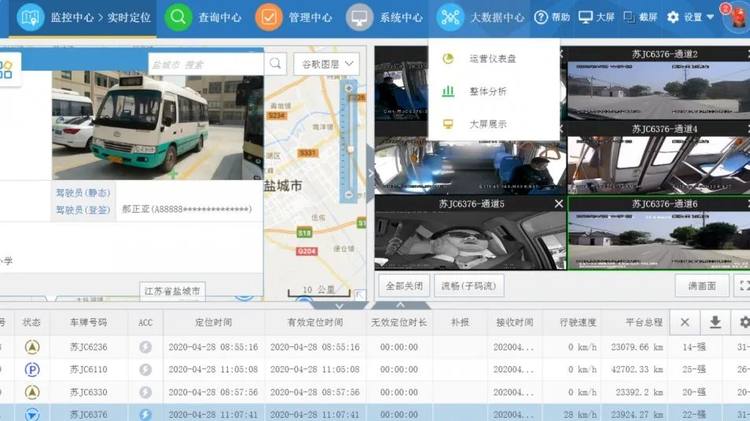This screenshot has width=750, height=421.
Task: Sort by 定位时间 column header
Action: (x=213, y=322)
